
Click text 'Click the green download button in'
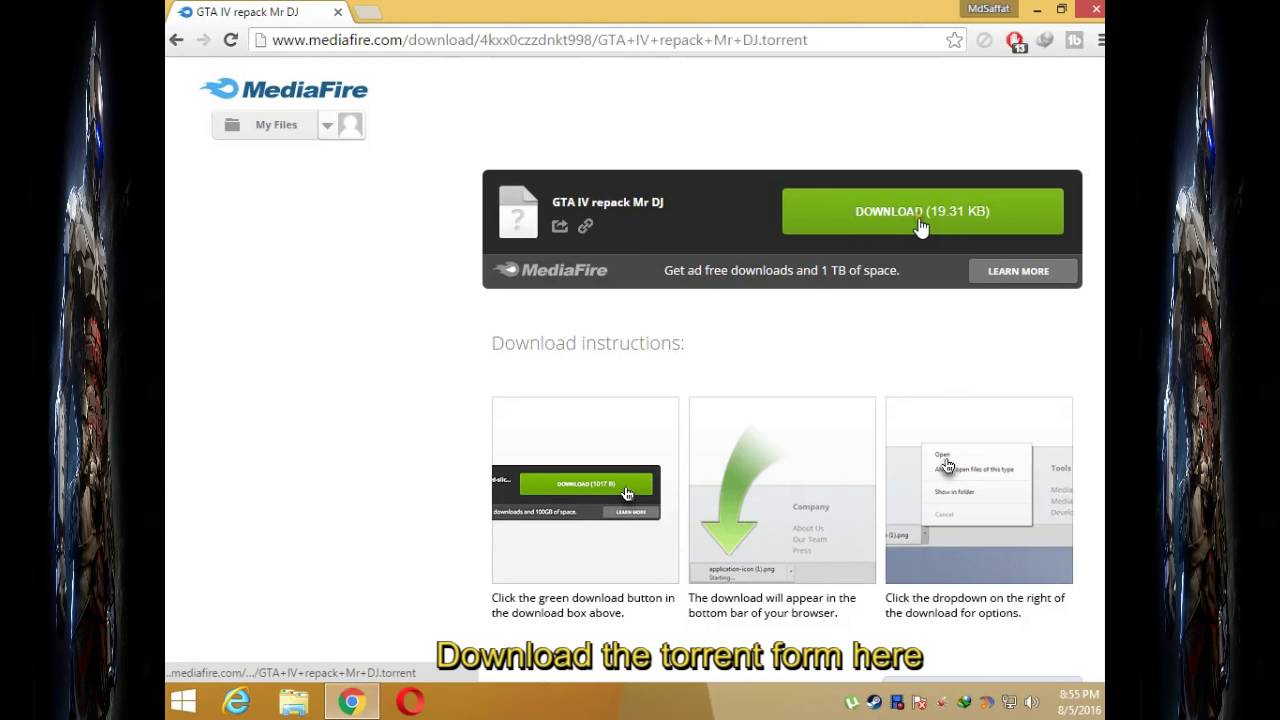pyautogui.click(x=583, y=598)
